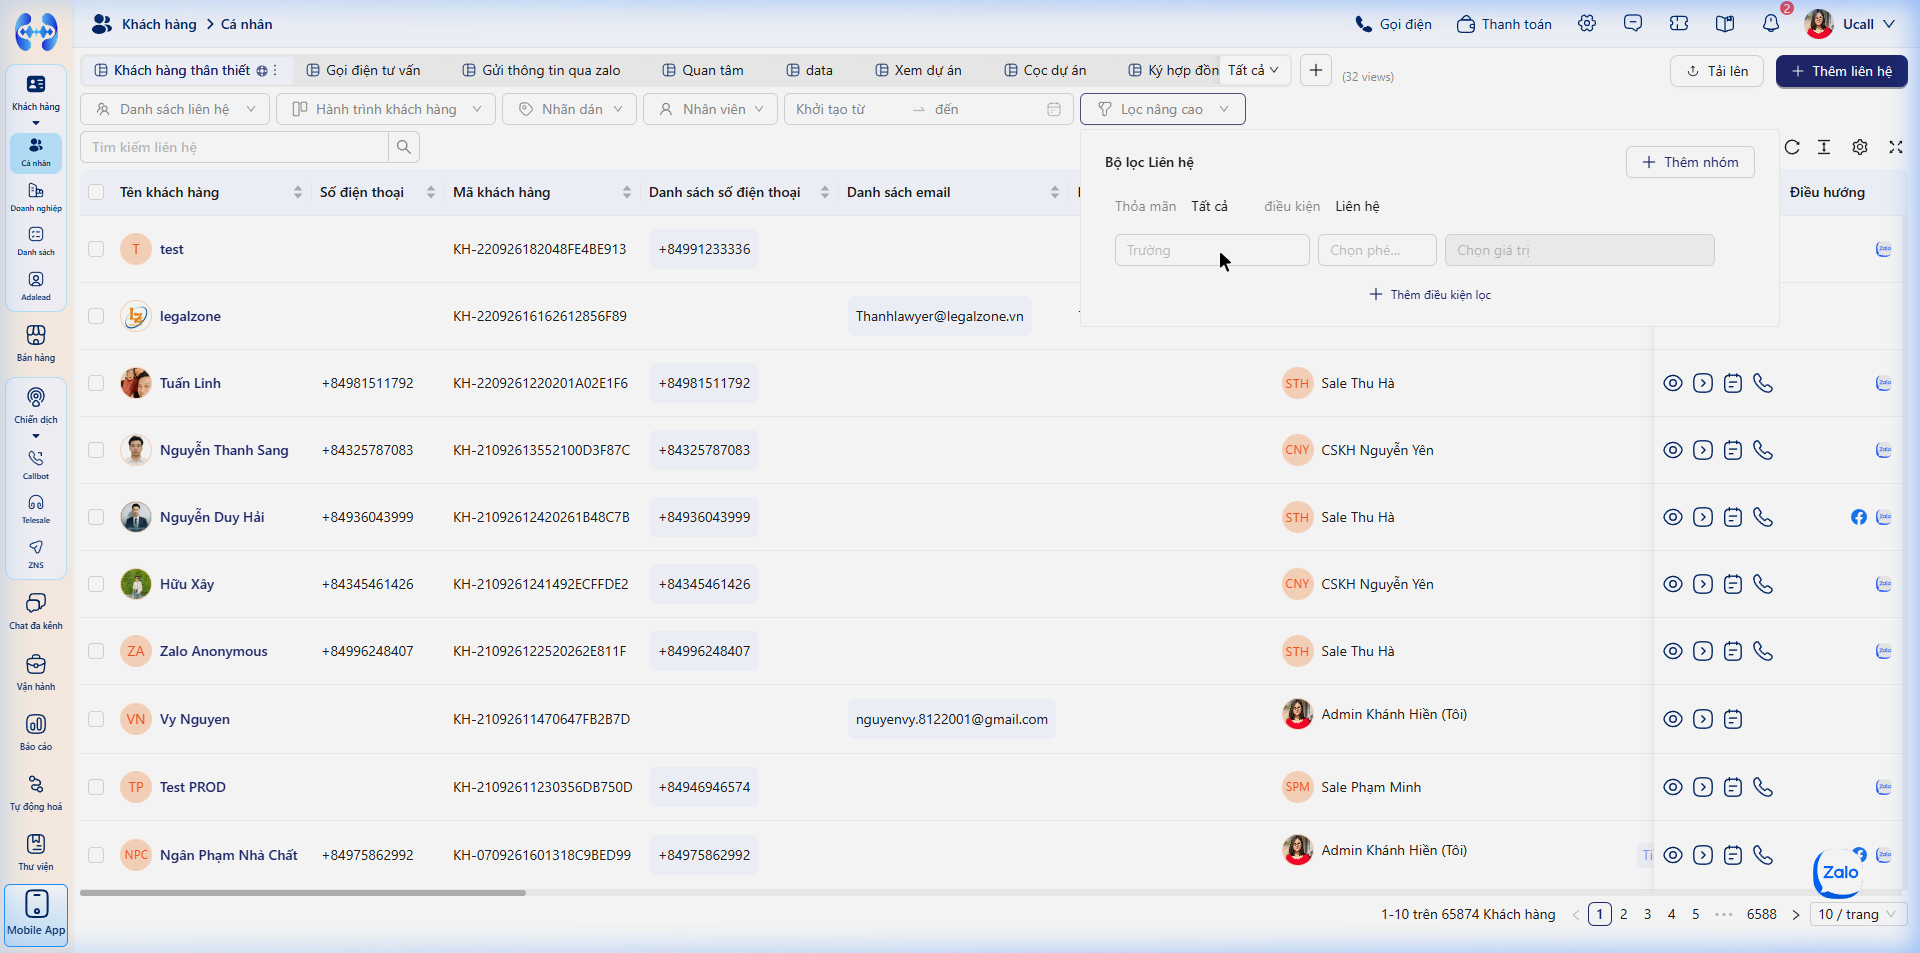Open Chat đa kênh in sidebar
The width and height of the screenshot is (1920, 953).
36,610
